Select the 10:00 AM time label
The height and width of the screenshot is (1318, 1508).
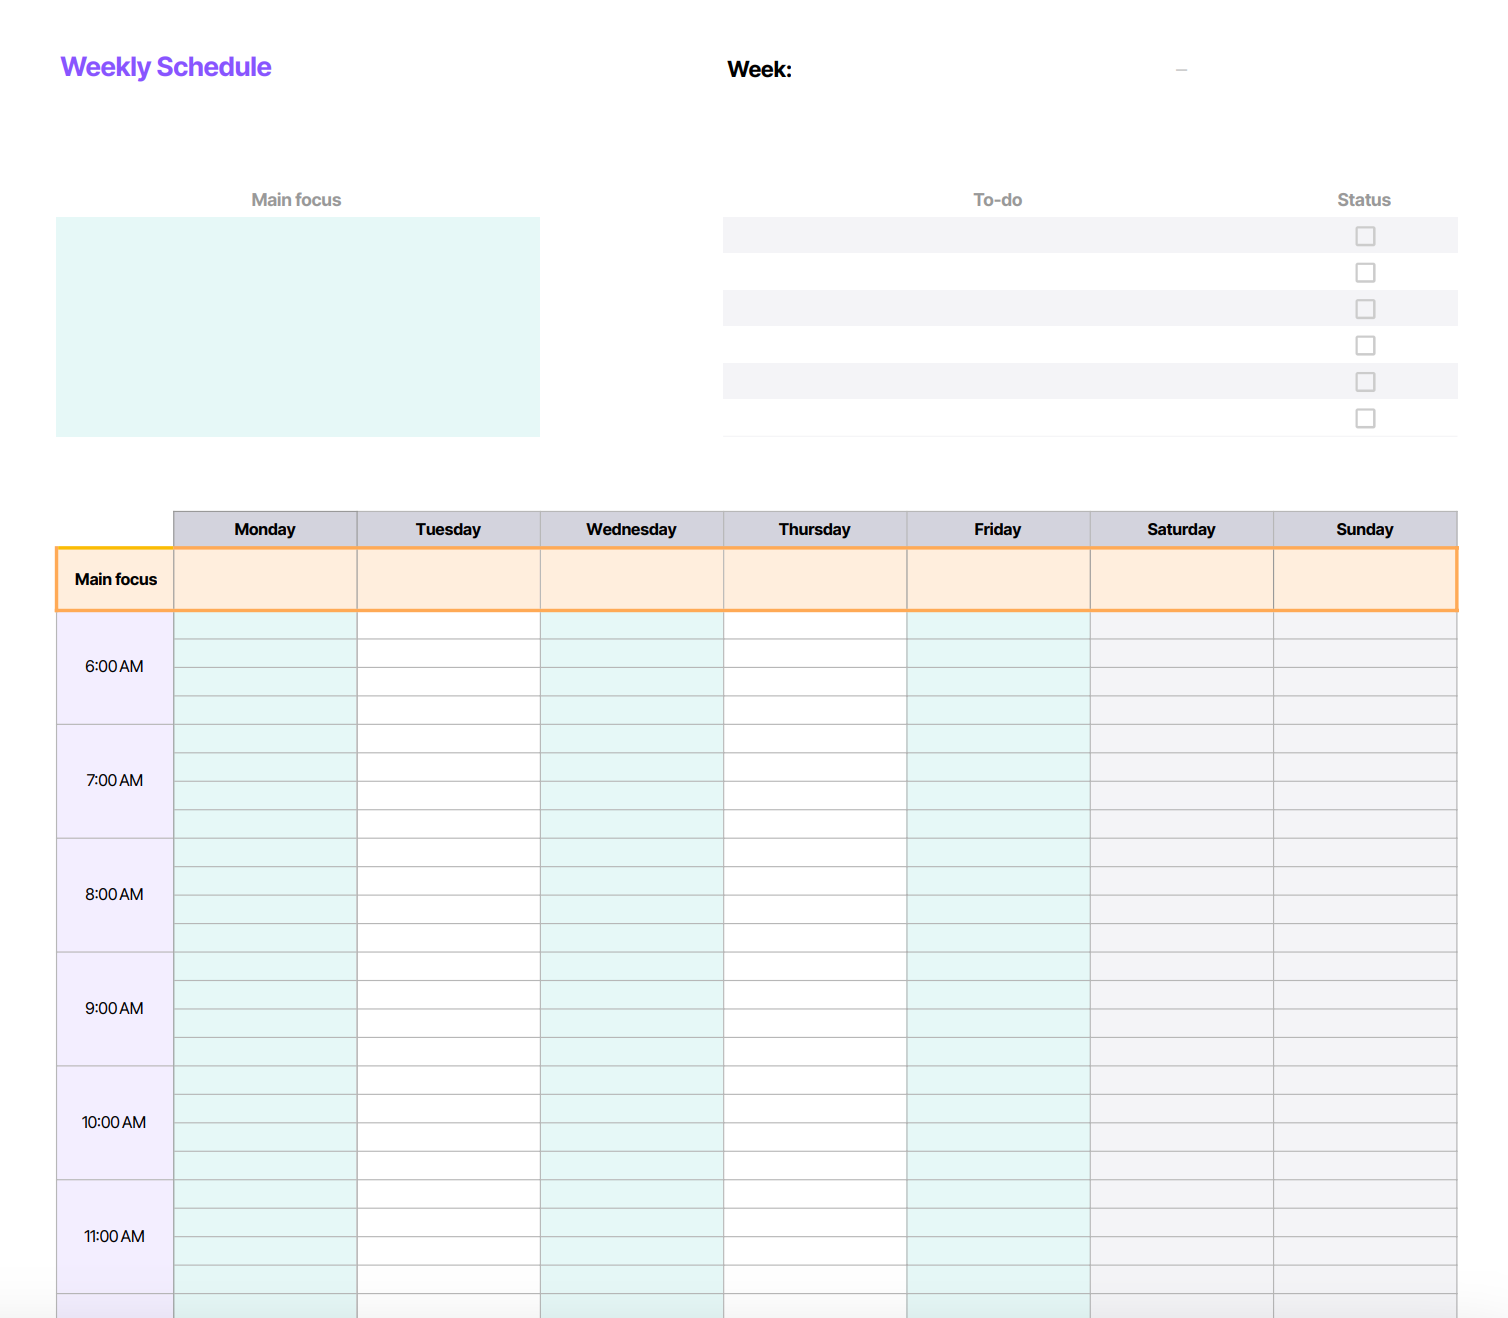click(x=112, y=1122)
